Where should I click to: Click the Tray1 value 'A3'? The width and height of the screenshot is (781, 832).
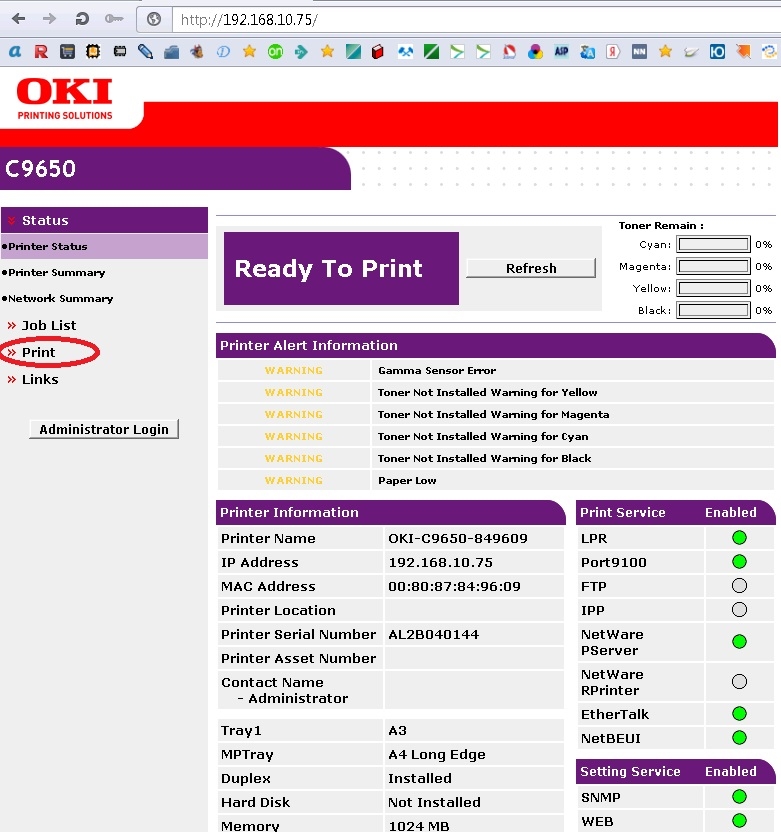397,730
